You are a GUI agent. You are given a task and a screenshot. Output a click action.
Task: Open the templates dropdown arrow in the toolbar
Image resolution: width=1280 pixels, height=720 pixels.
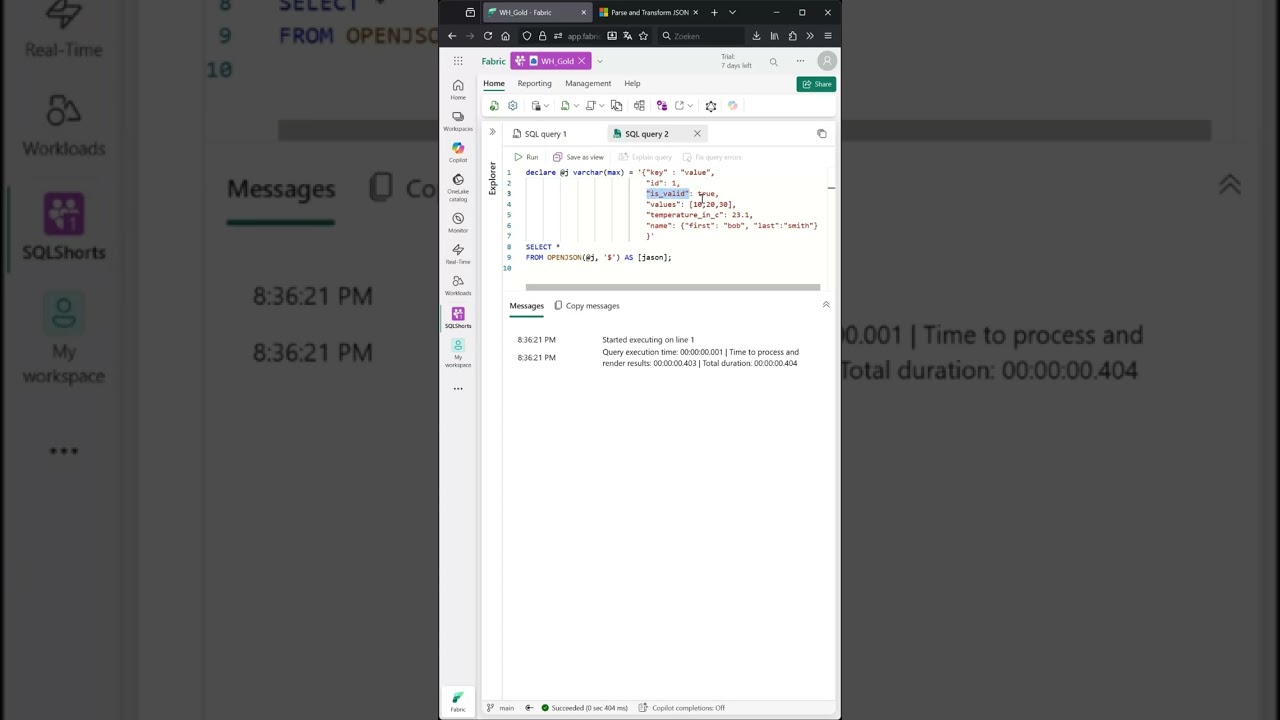601,106
